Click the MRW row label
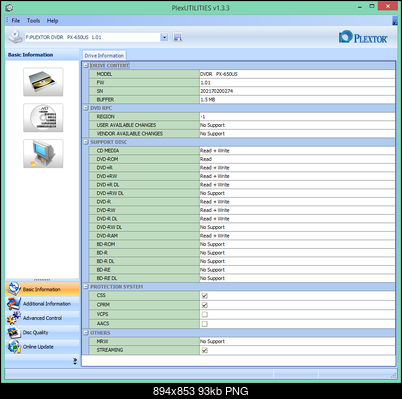This screenshot has height=399, width=402. 102,341
